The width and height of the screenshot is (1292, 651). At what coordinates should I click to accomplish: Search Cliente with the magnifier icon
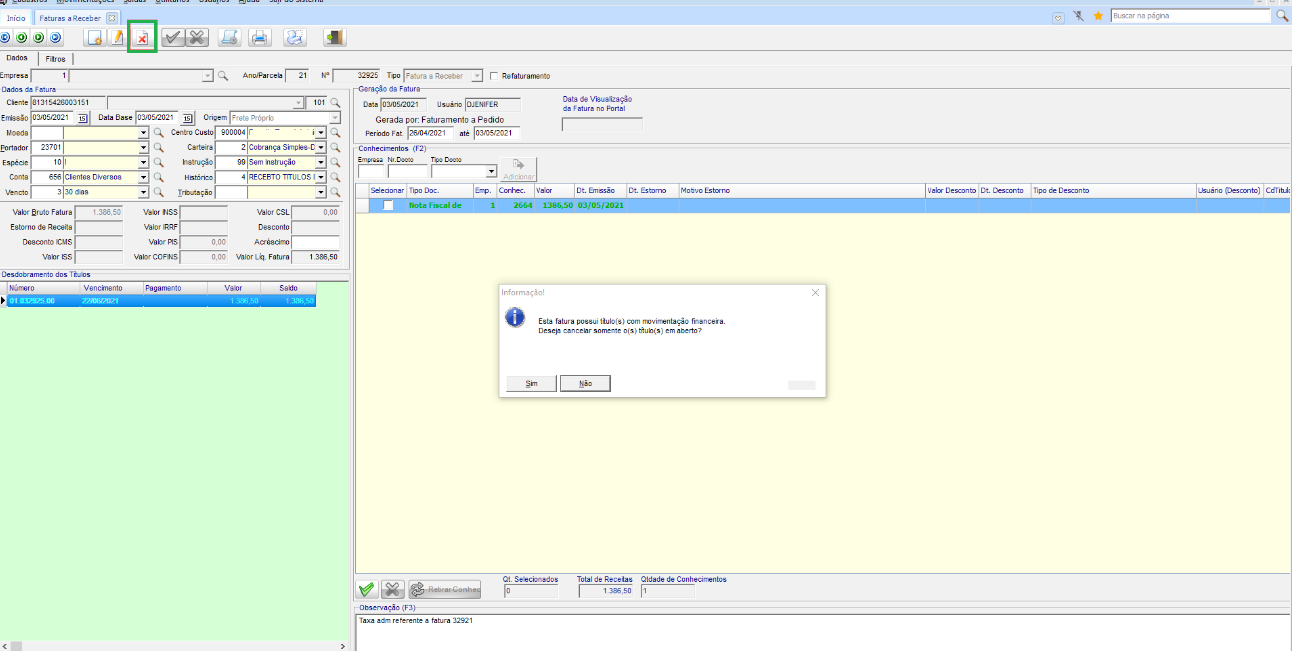click(x=336, y=103)
